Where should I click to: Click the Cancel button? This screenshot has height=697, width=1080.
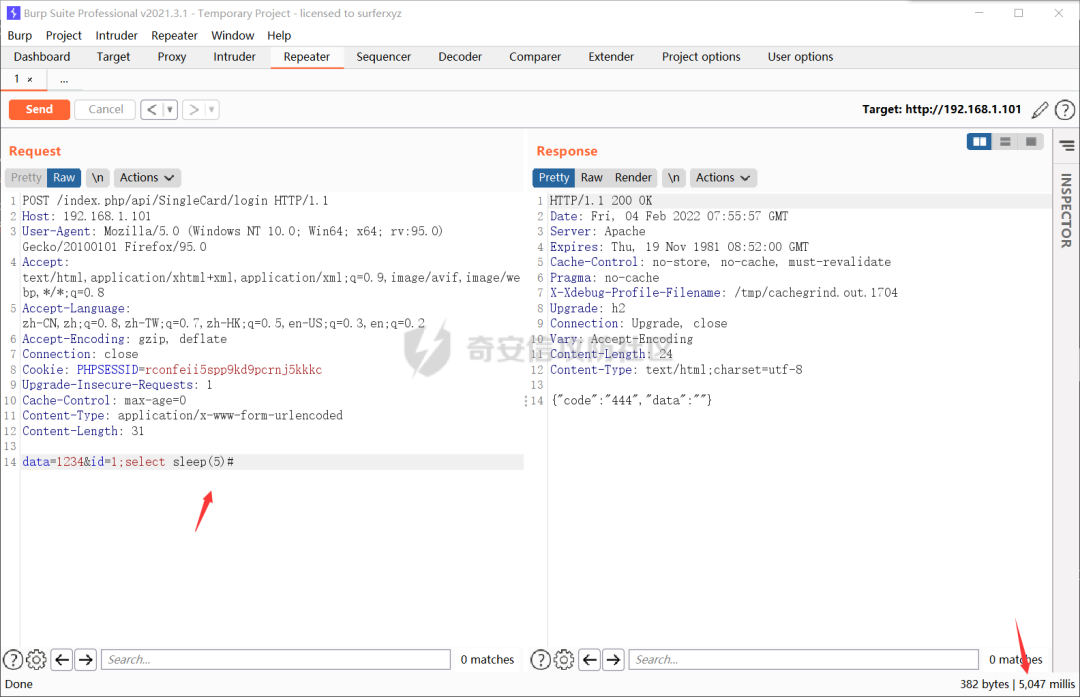[x=105, y=110]
